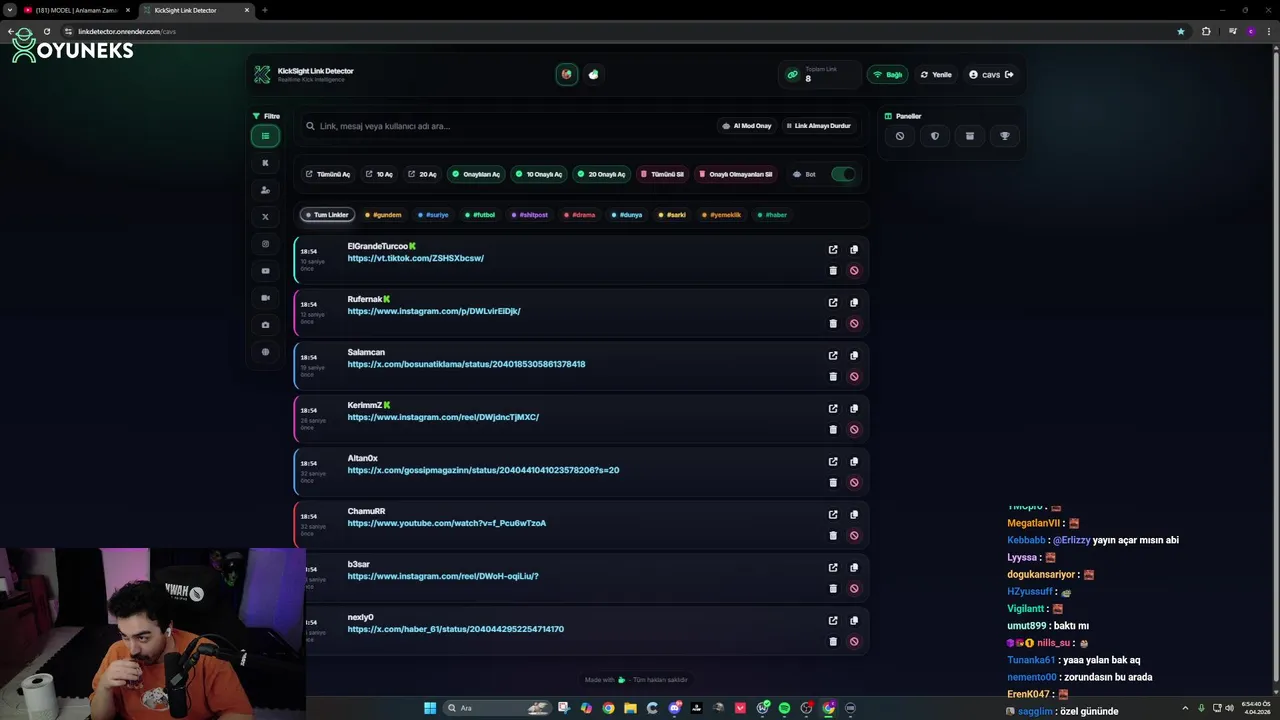Filter by X (Twitter) links icon
This screenshot has width=1280, height=720.
coord(265,217)
